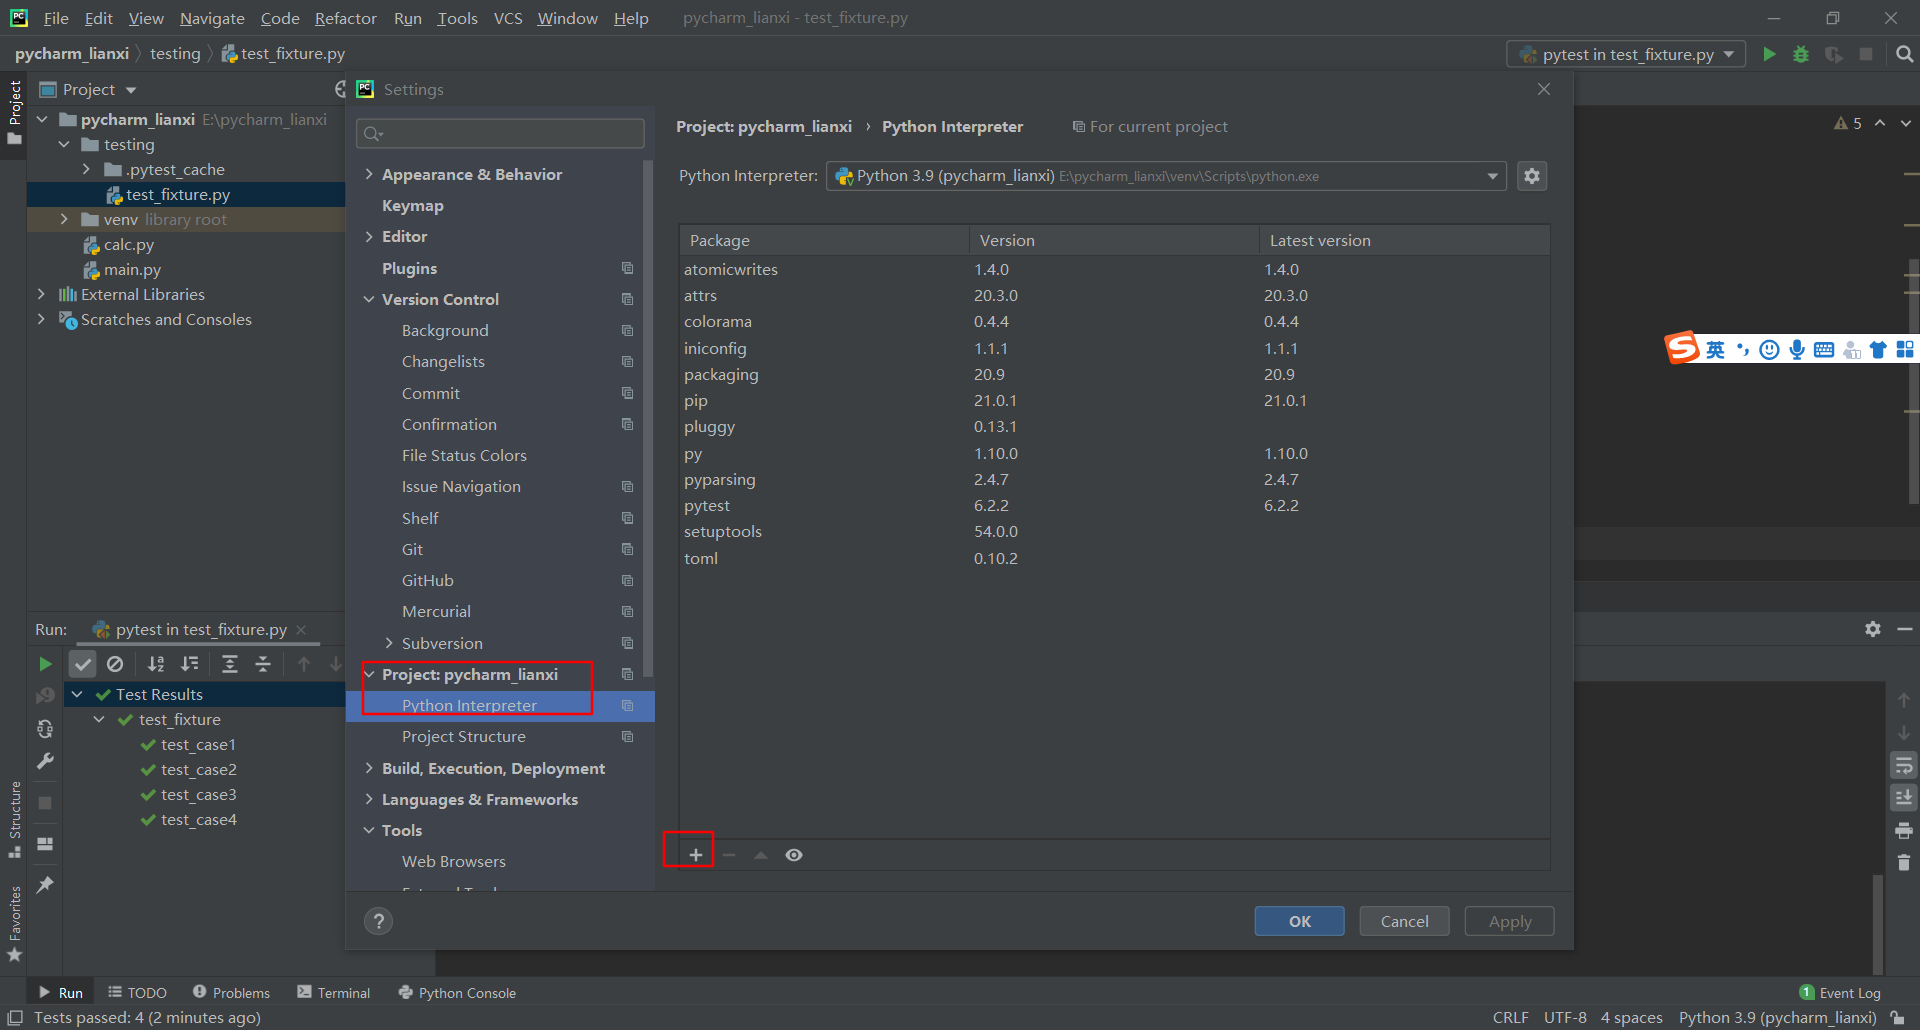
Task: Install package with plus icon
Action: click(x=696, y=855)
